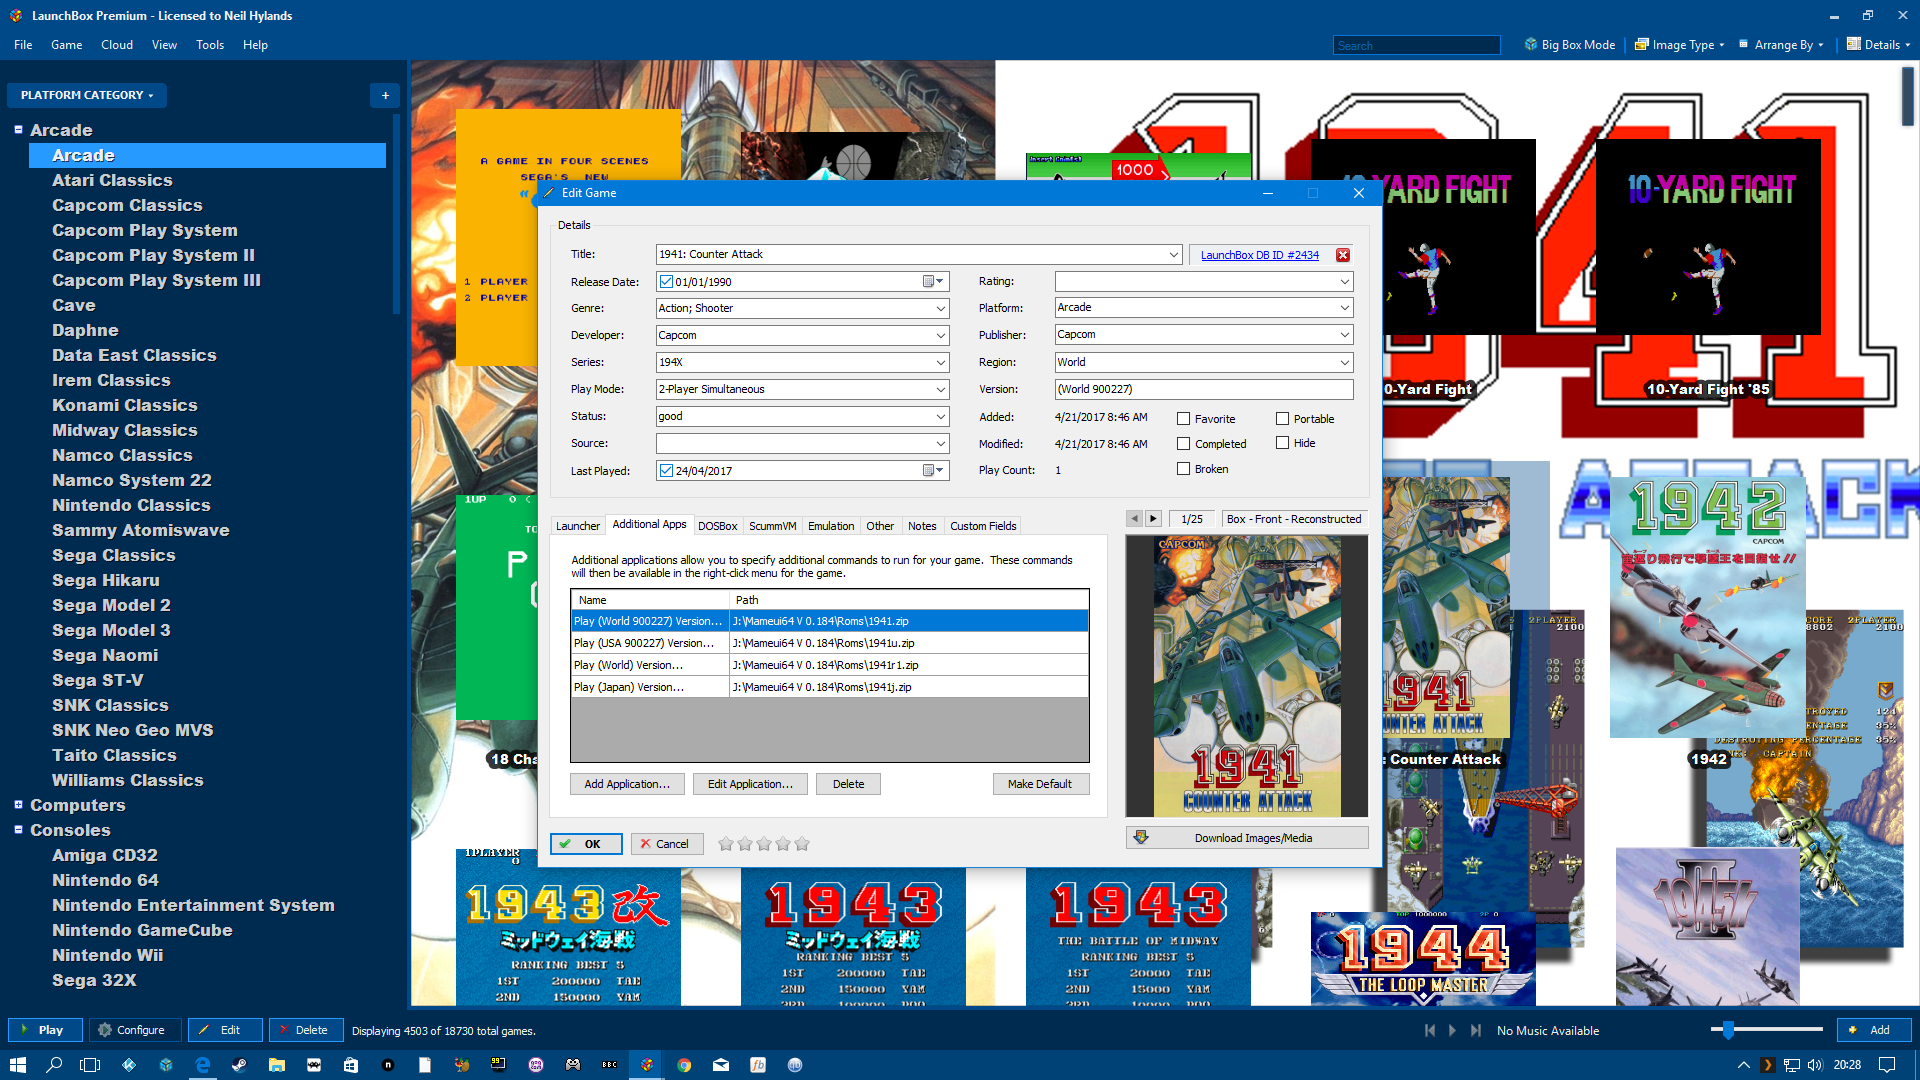The image size is (1920, 1080).
Task: Show next game image arrow
Action: 1153,519
